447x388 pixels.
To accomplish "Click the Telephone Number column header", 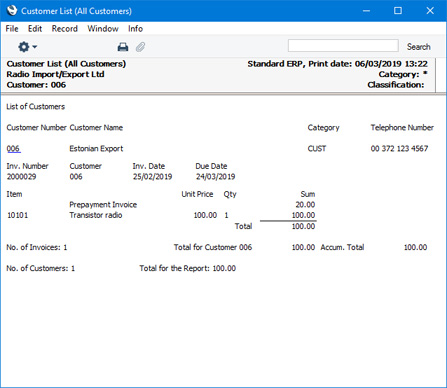I will pos(402,128).
